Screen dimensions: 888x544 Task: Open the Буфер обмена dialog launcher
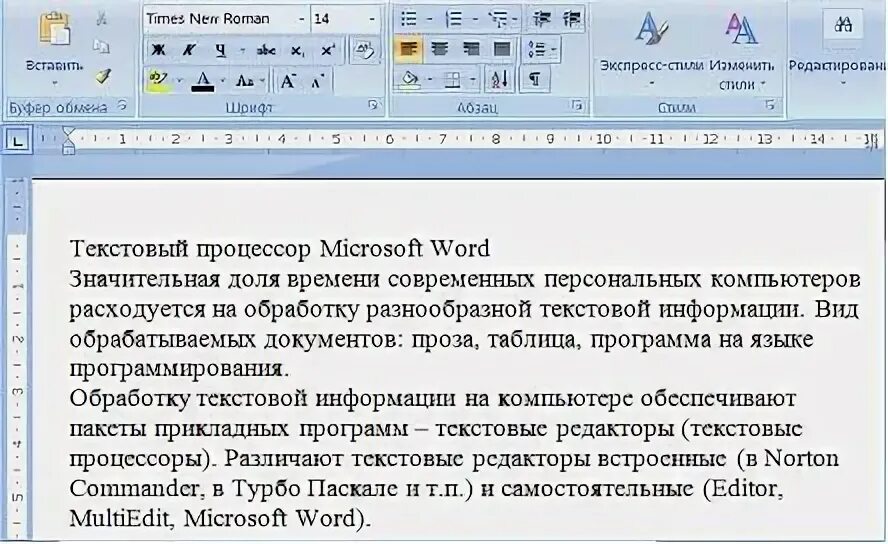(122, 105)
